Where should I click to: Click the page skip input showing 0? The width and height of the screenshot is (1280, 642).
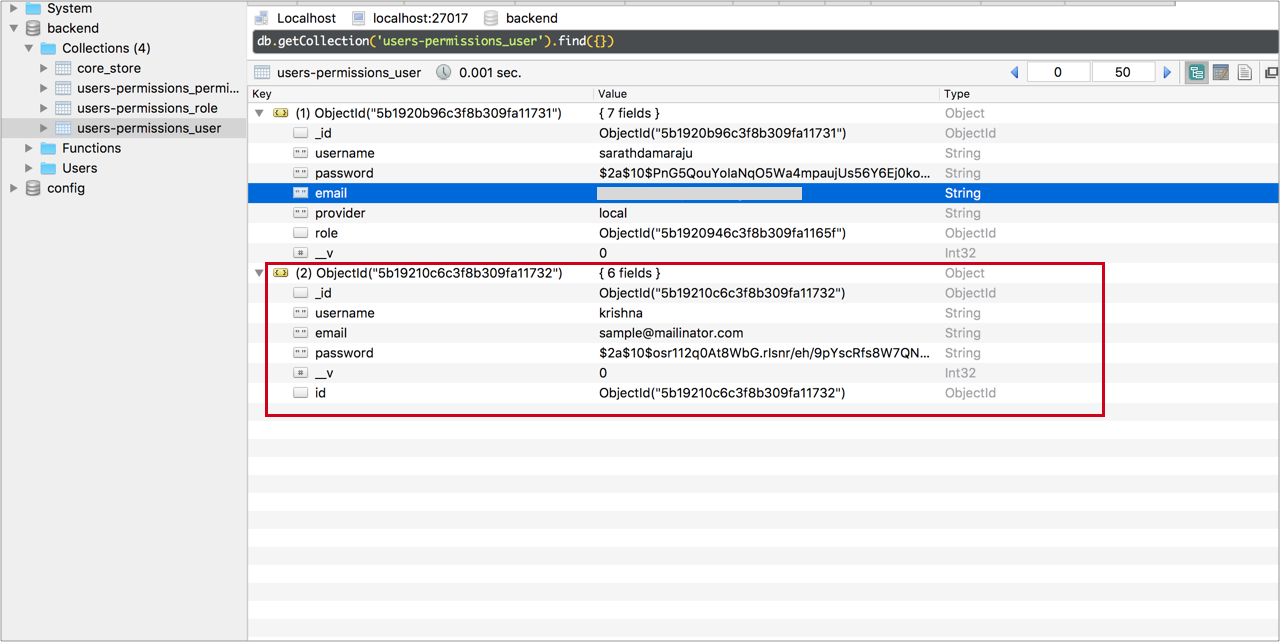click(1058, 72)
